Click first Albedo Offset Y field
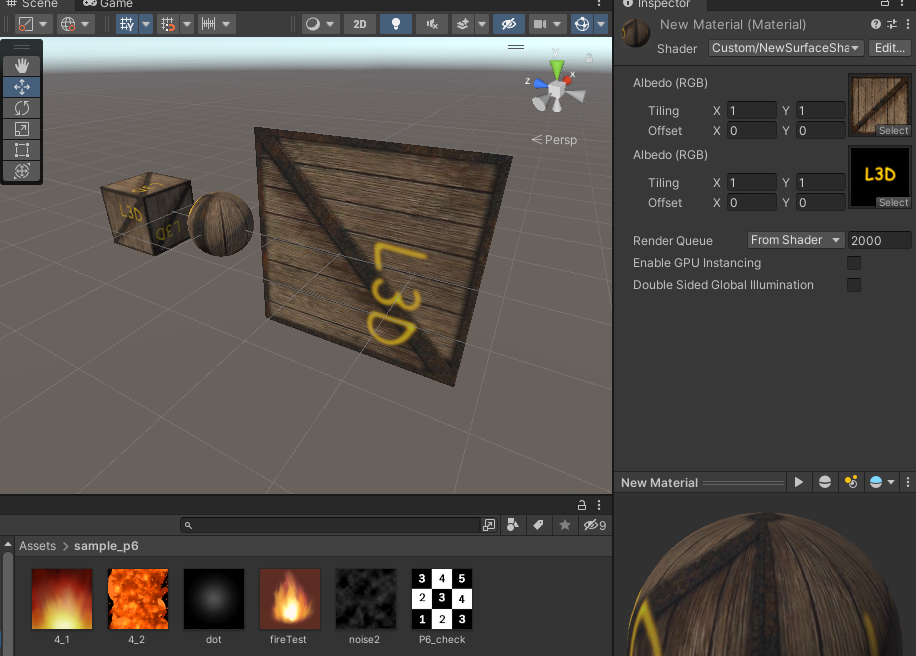The width and height of the screenshot is (916, 656). (x=821, y=130)
